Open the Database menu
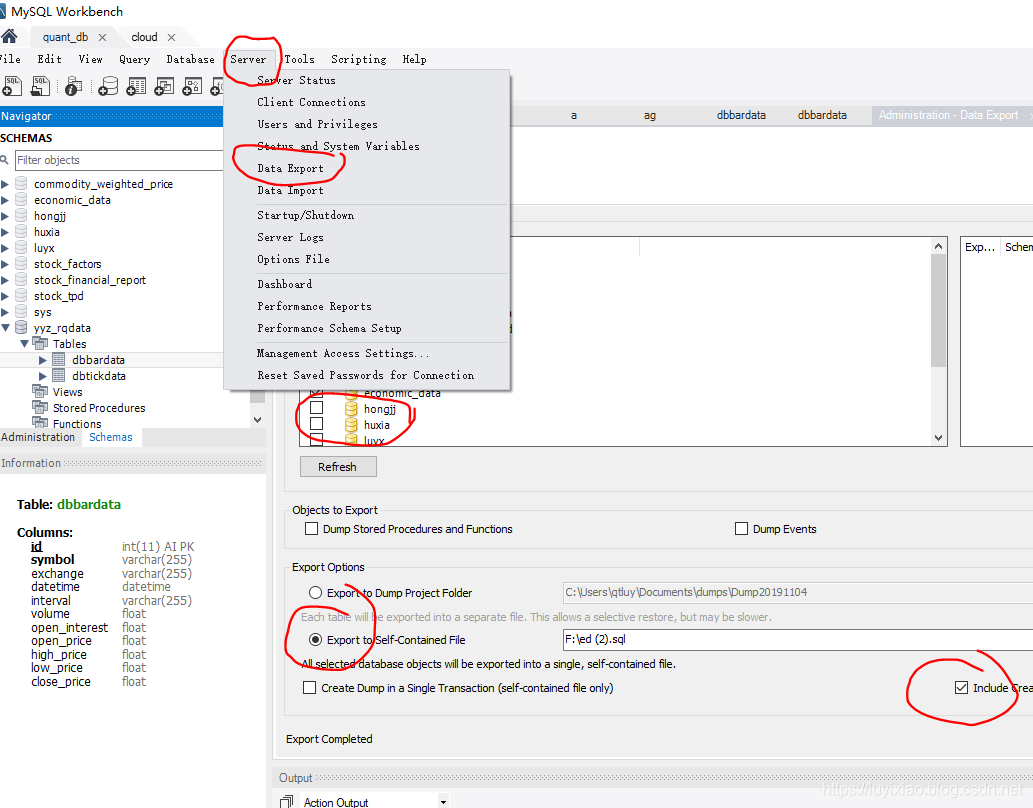 tap(190, 59)
